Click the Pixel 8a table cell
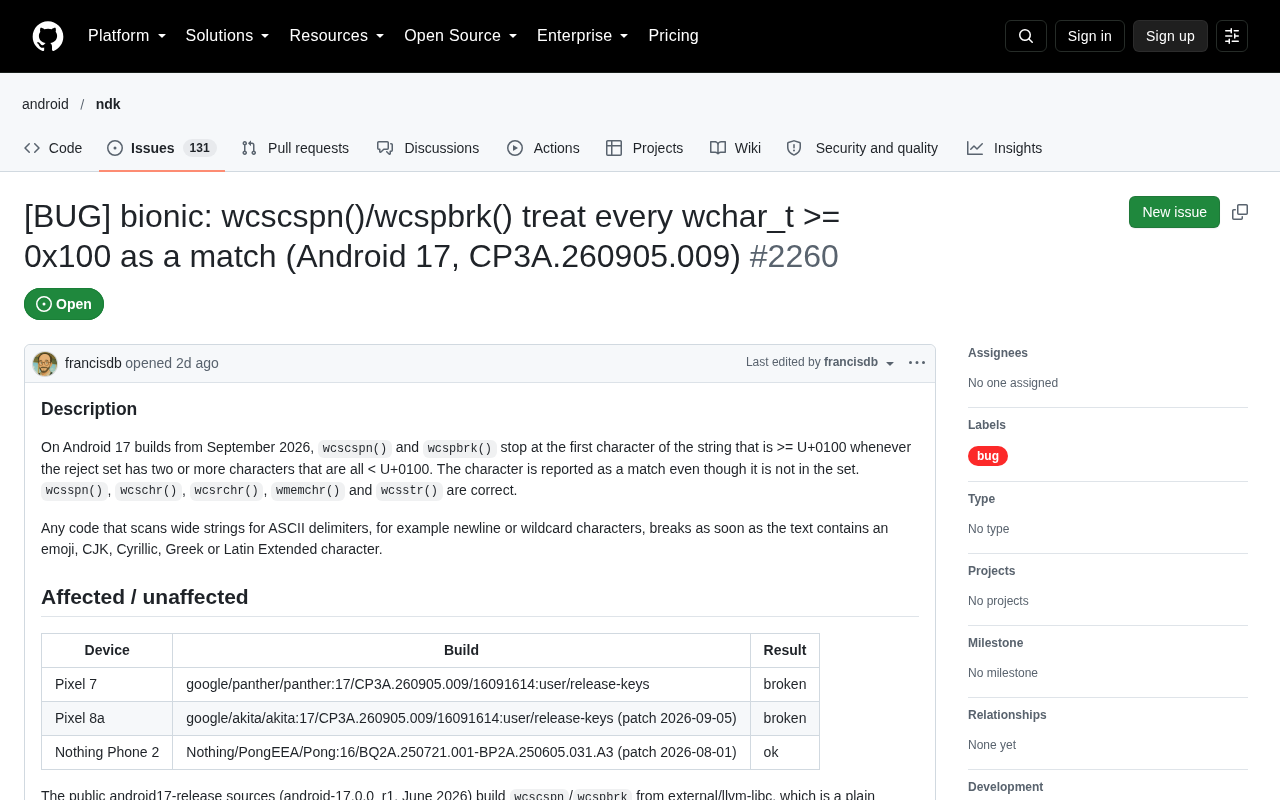 coord(107,719)
